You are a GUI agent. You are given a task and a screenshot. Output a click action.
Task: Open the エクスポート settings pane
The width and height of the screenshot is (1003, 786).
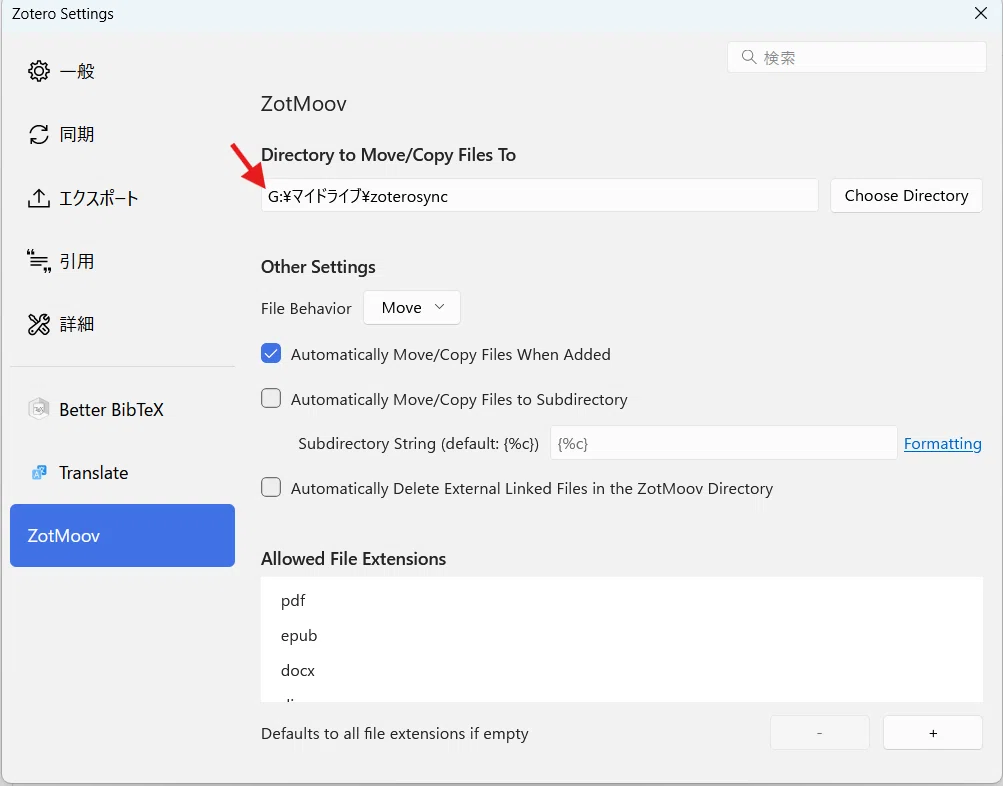coord(122,198)
